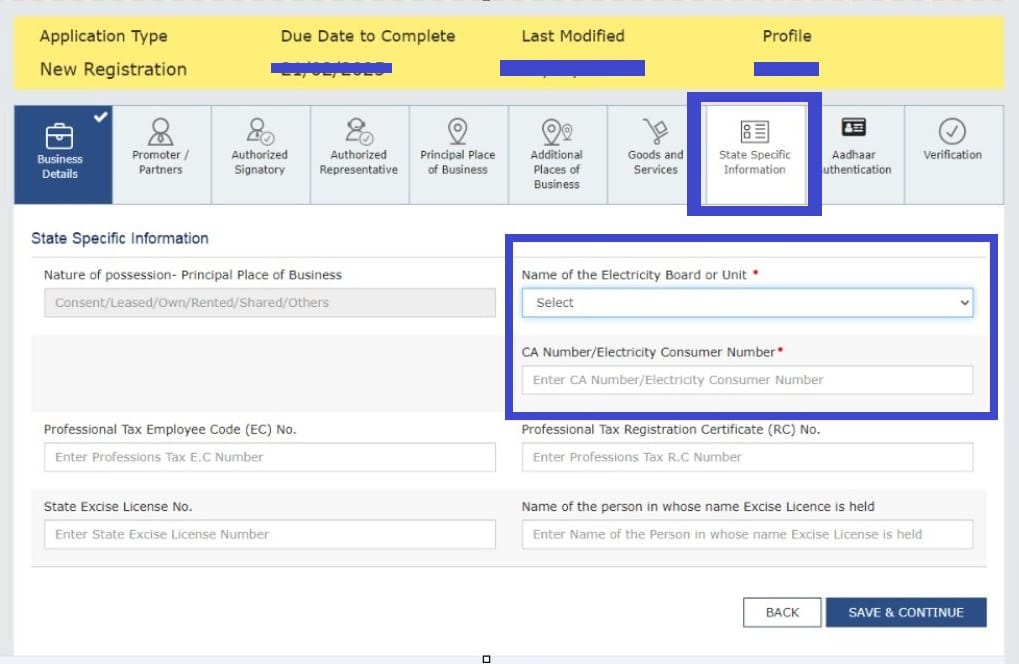Focus the State Excise License Number field
The width and height of the screenshot is (1019, 664).
(x=270, y=535)
